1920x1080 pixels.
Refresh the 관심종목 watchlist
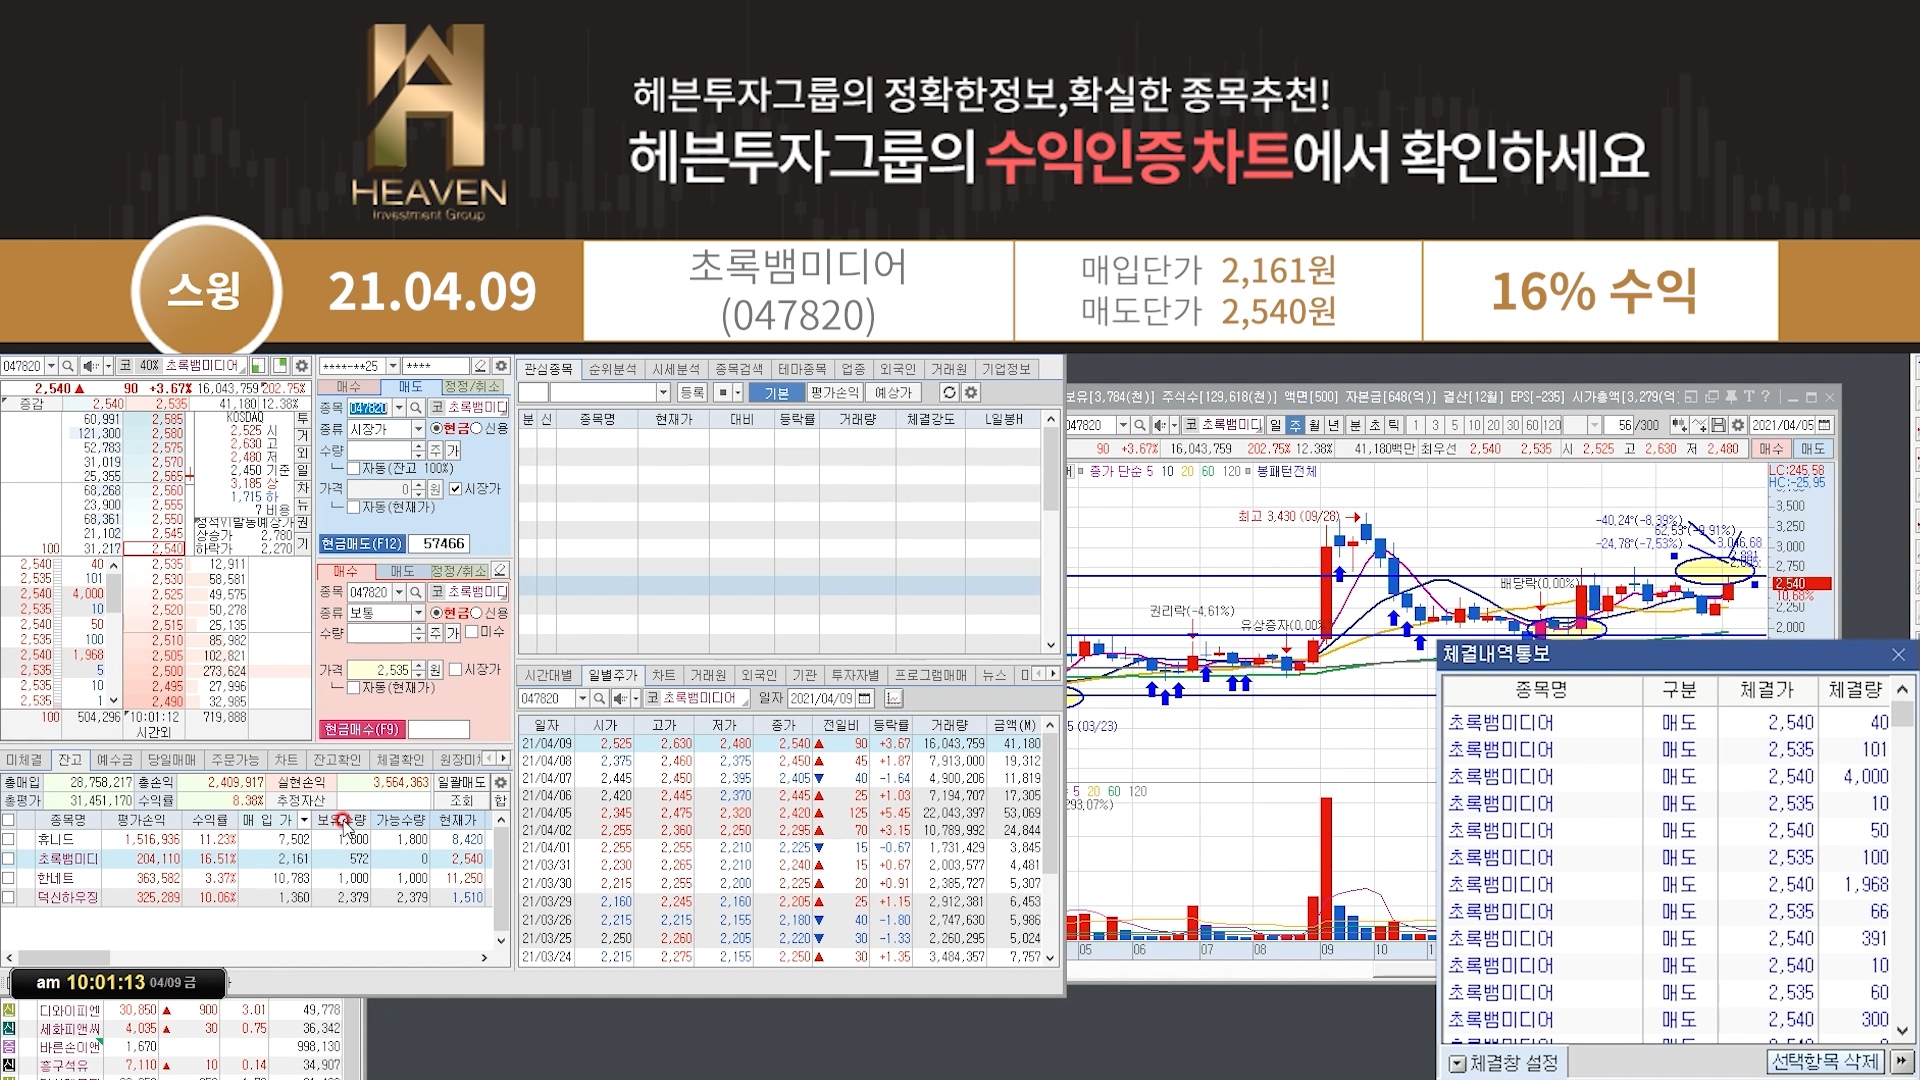pos(949,393)
